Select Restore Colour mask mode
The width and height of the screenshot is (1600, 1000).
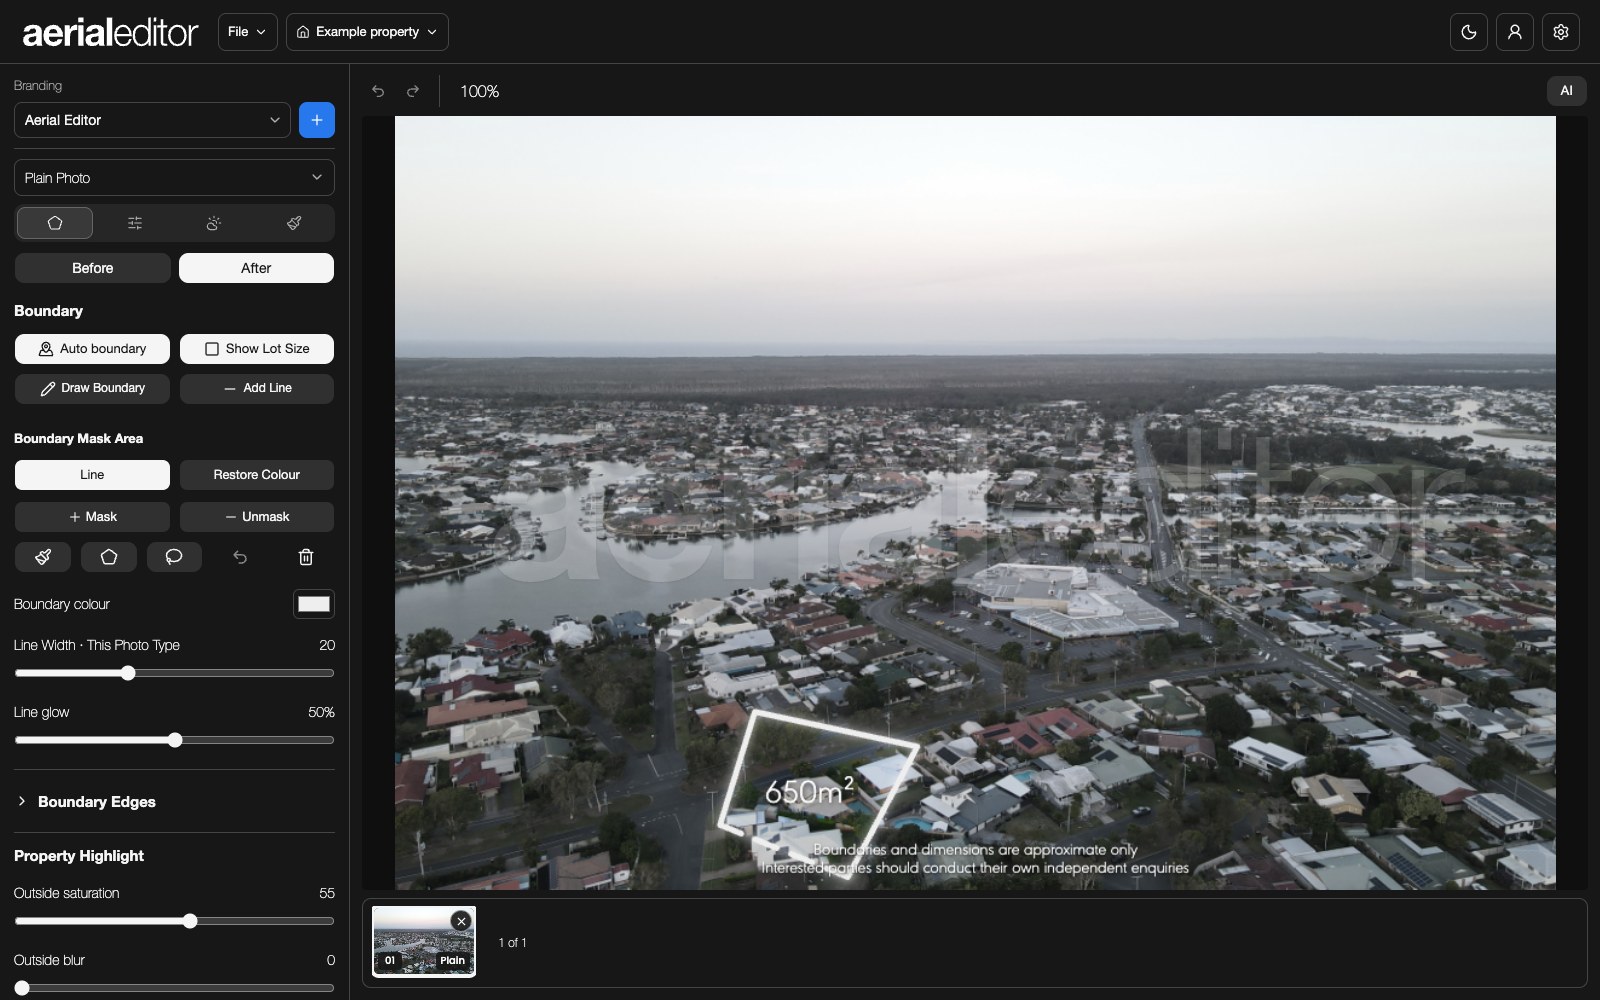coord(257,475)
